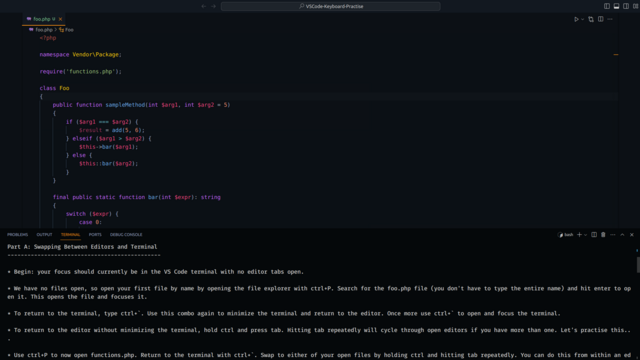
Task: Switch to the Ports panel tab
Action: (95, 235)
